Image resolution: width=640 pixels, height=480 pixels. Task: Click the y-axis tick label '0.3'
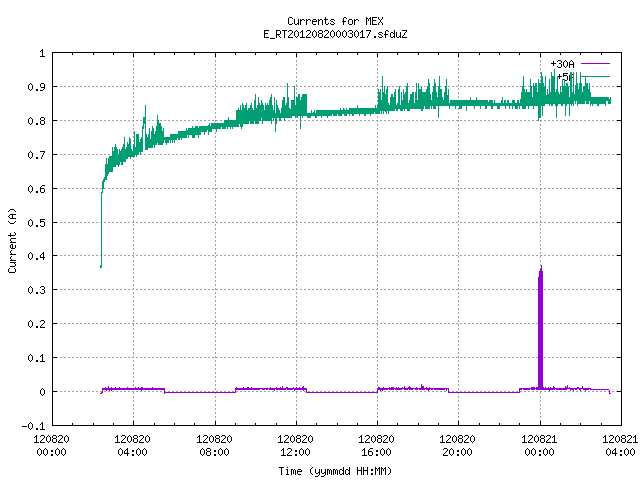(36, 290)
